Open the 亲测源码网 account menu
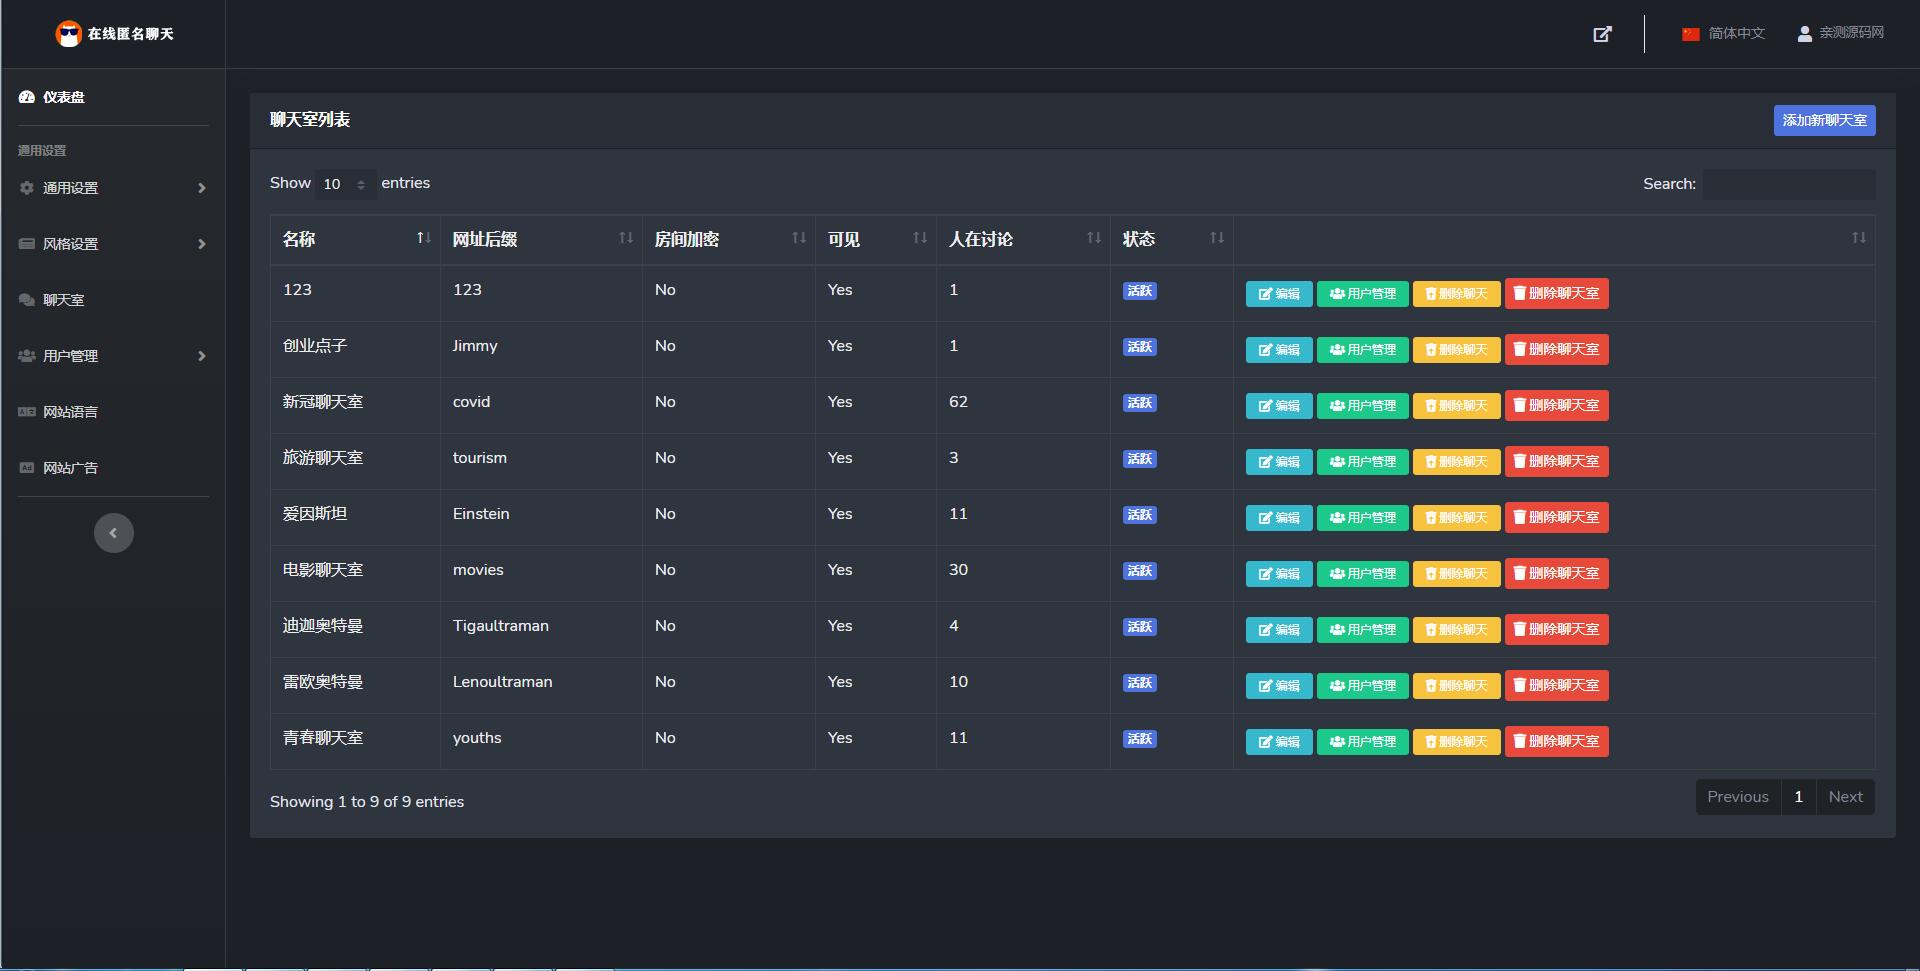The image size is (1920, 971). [1840, 33]
